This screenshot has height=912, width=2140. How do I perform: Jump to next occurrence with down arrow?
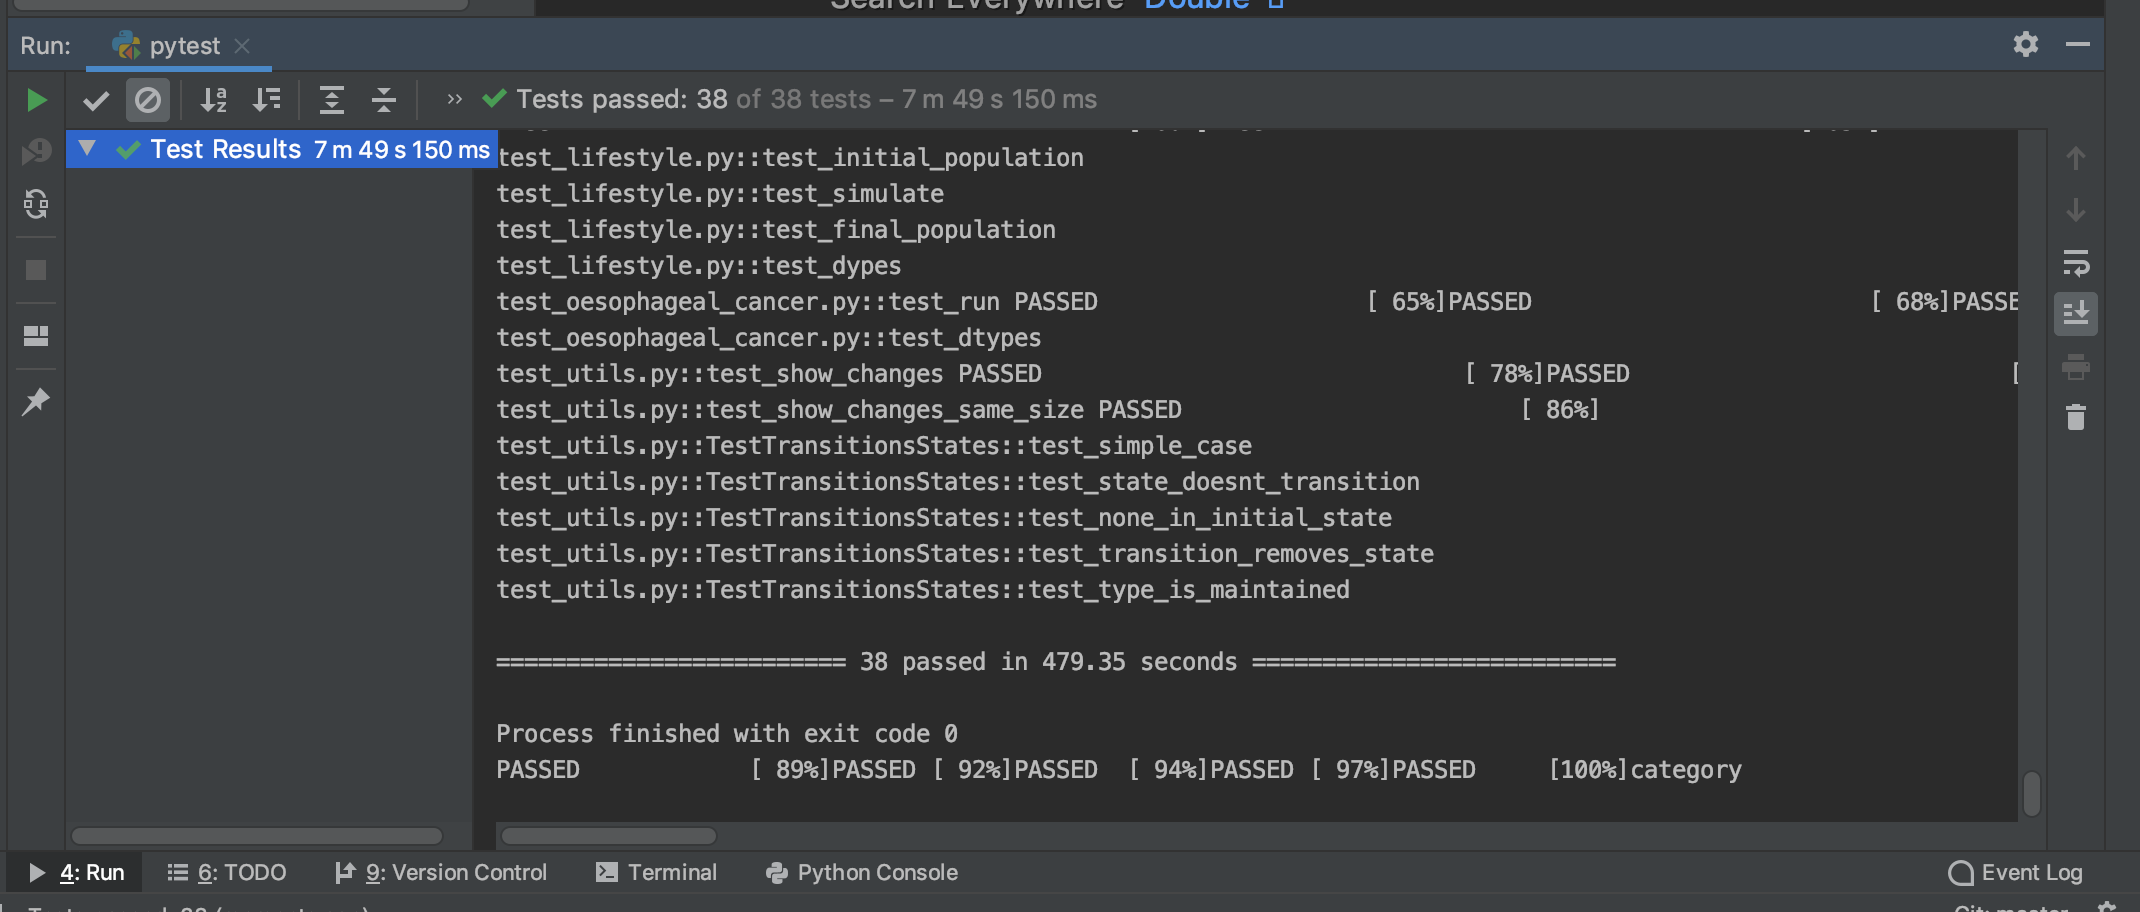pos(2076,210)
